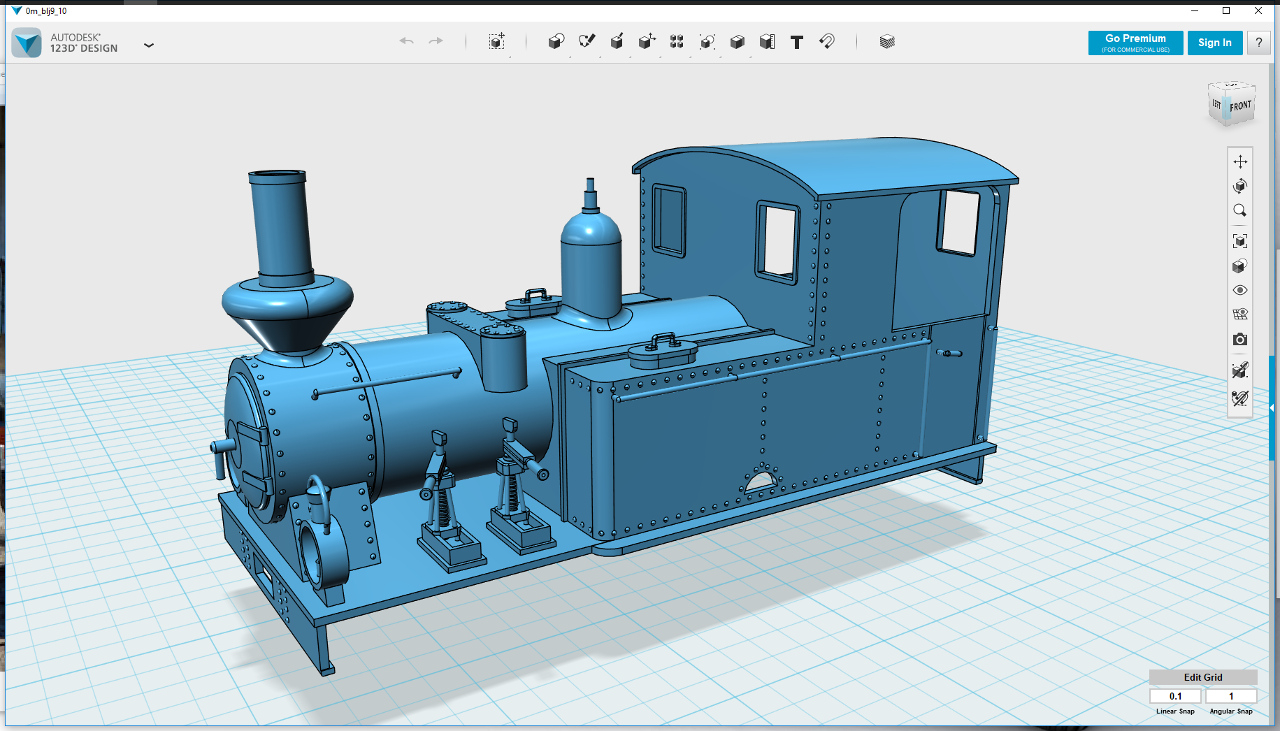
Task: Open the Measure tool
Action: click(767, 41)
